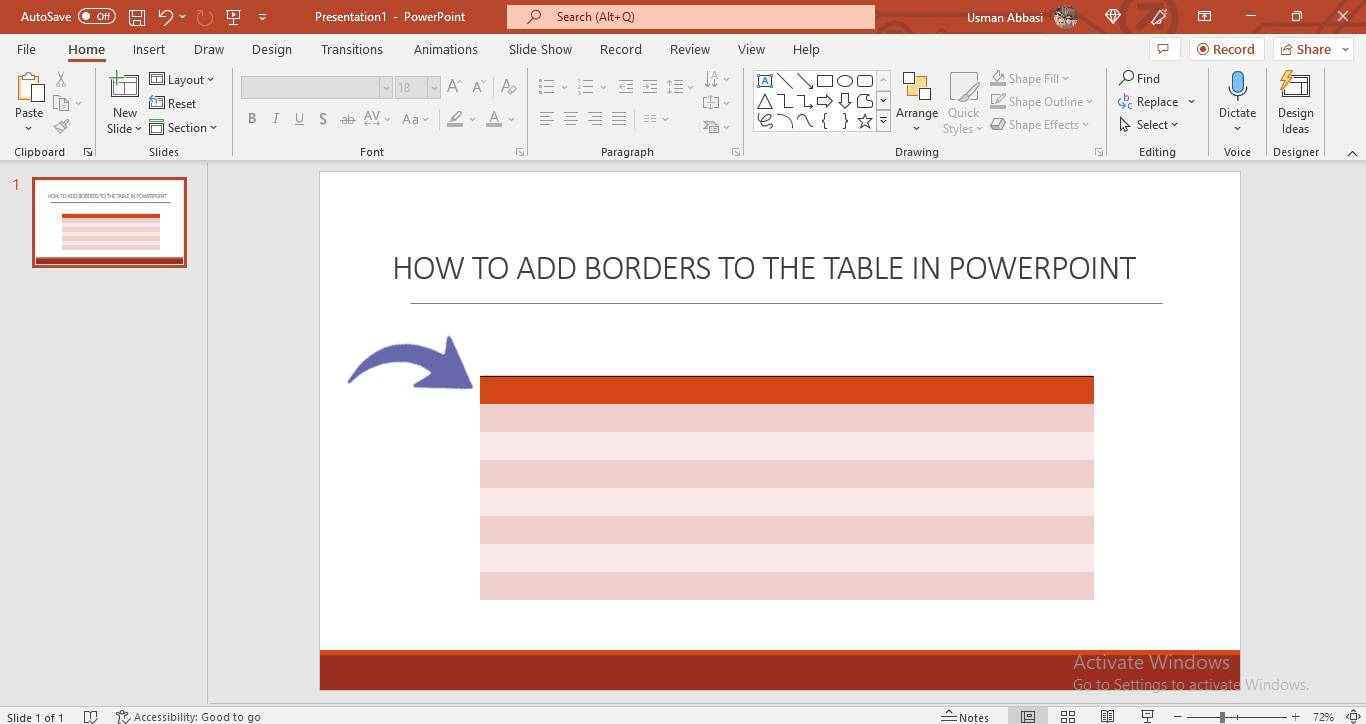The height and width of the screenshot is (724, 1366).
Task: Click the Start From Beginning presentation icon
Action: pos(234,17)
